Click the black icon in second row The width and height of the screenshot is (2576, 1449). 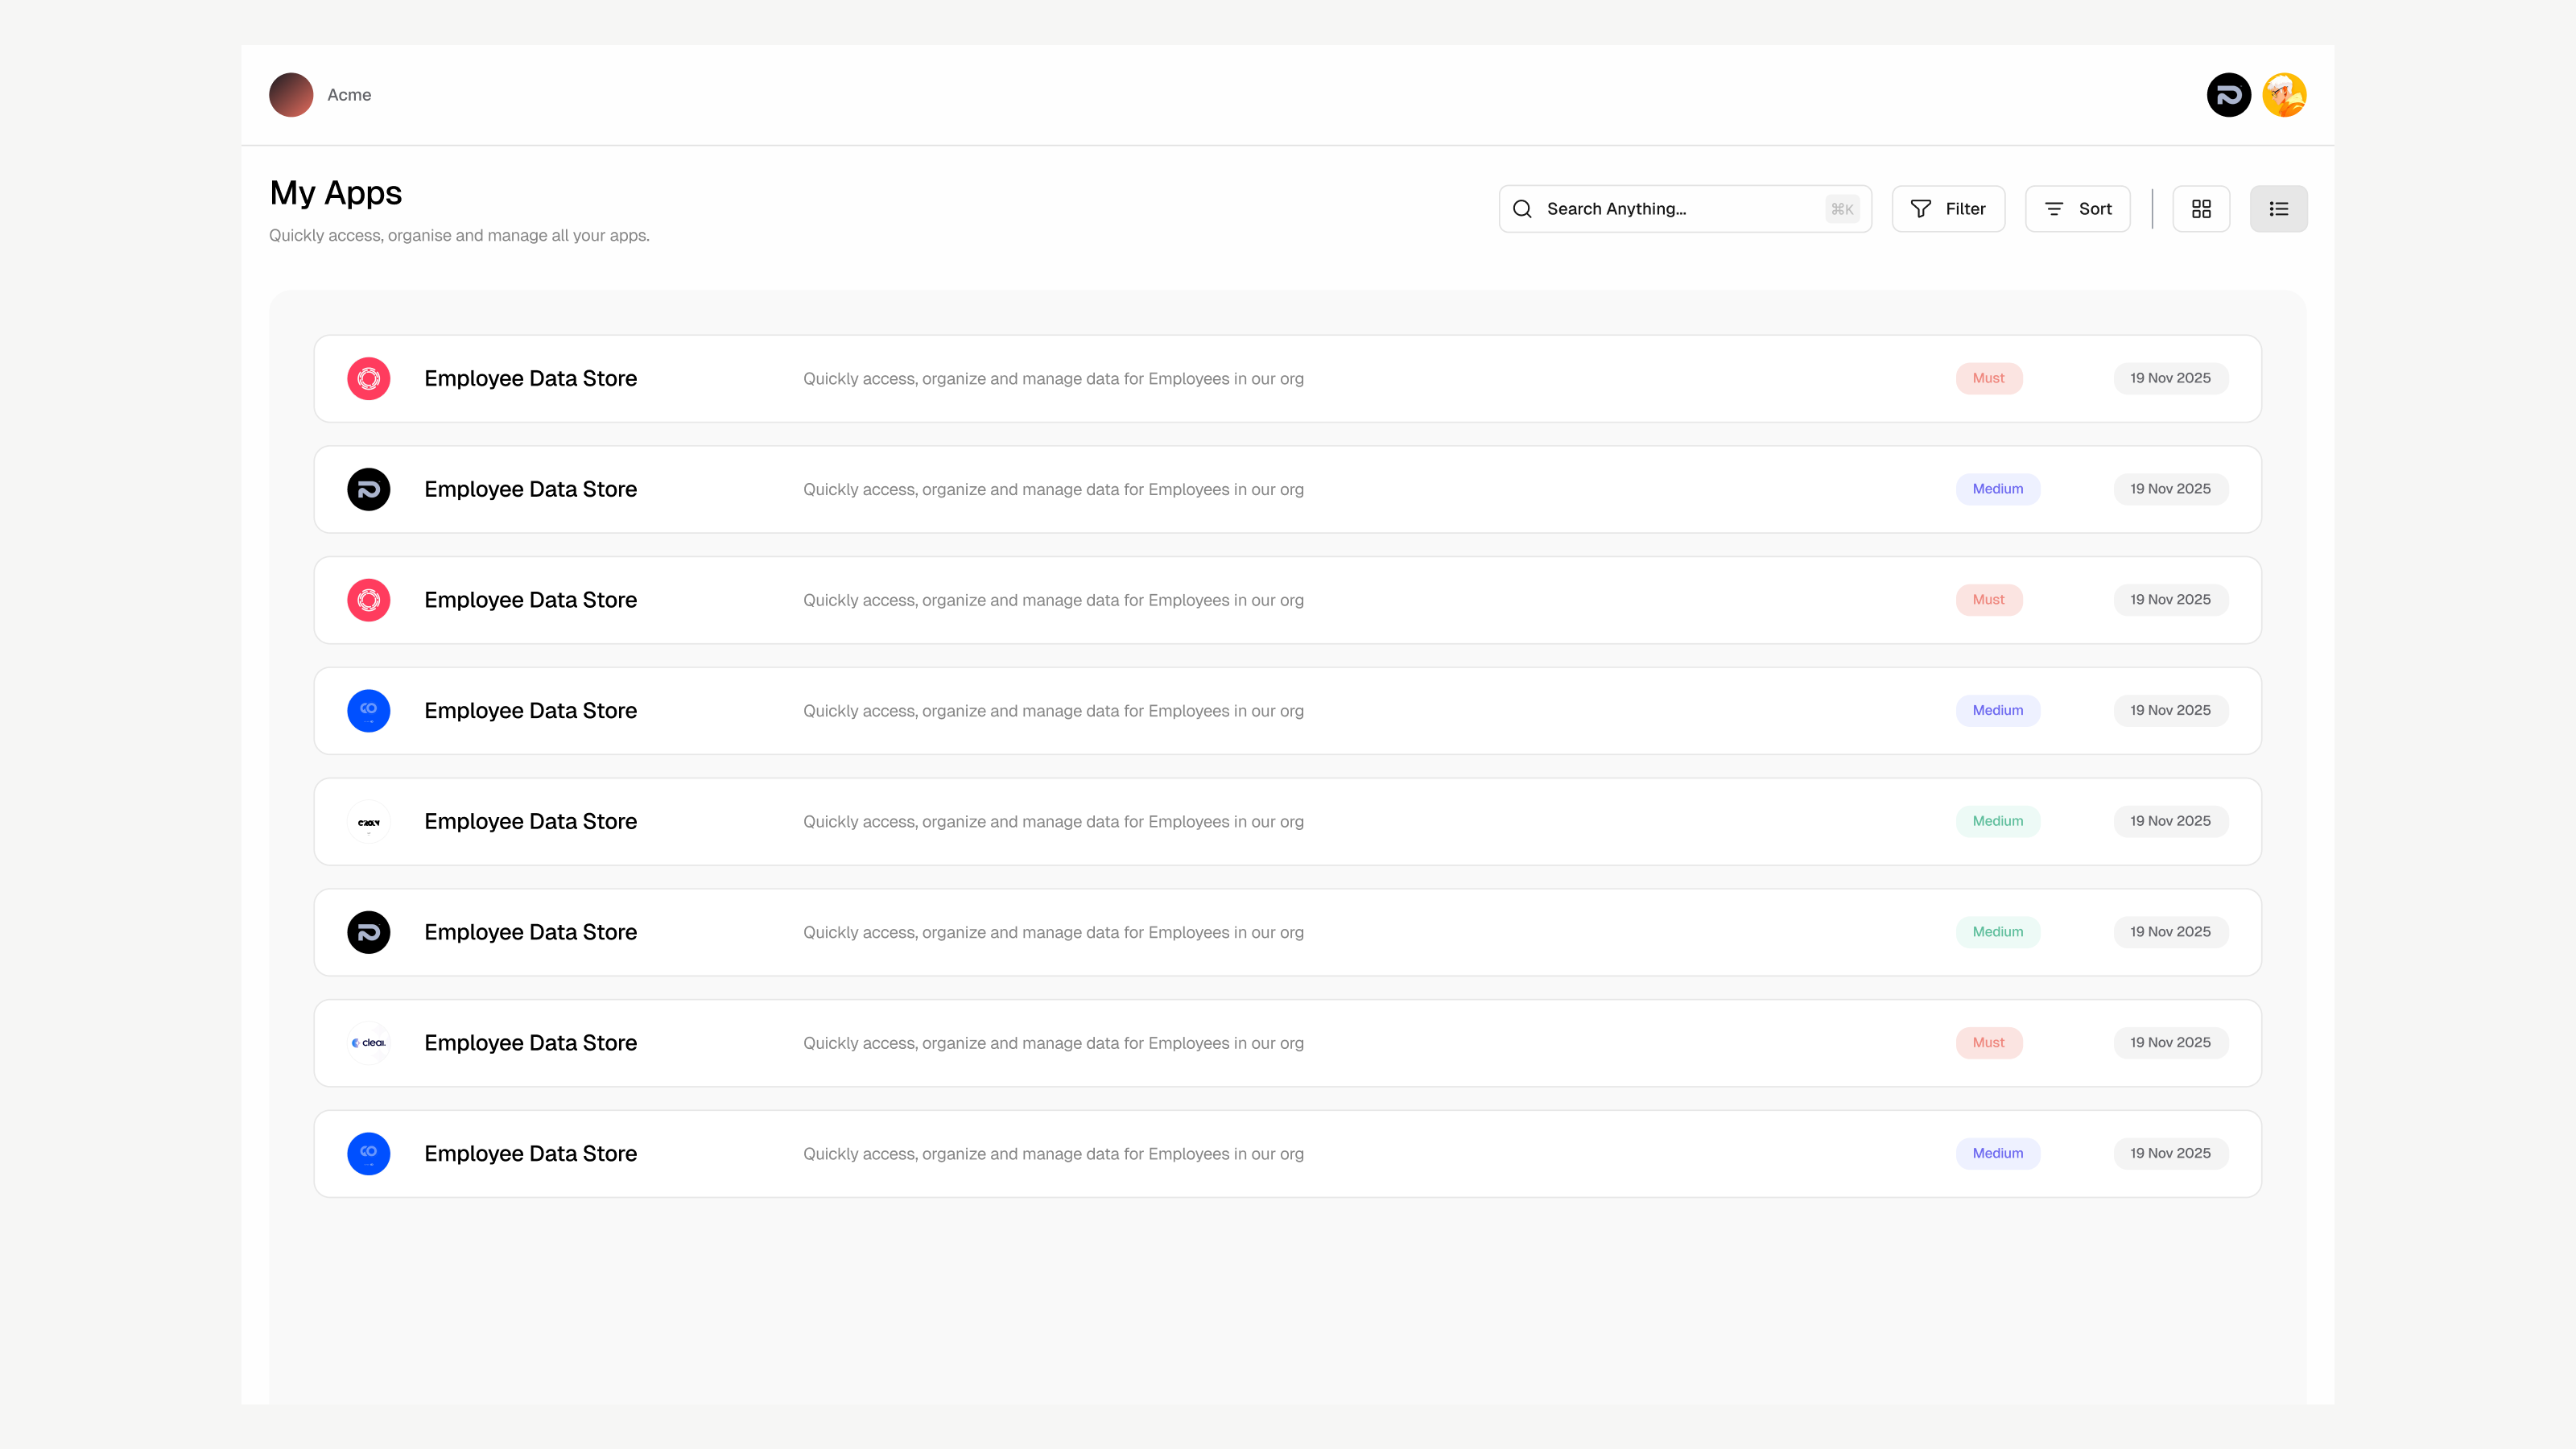click(368, 490)
